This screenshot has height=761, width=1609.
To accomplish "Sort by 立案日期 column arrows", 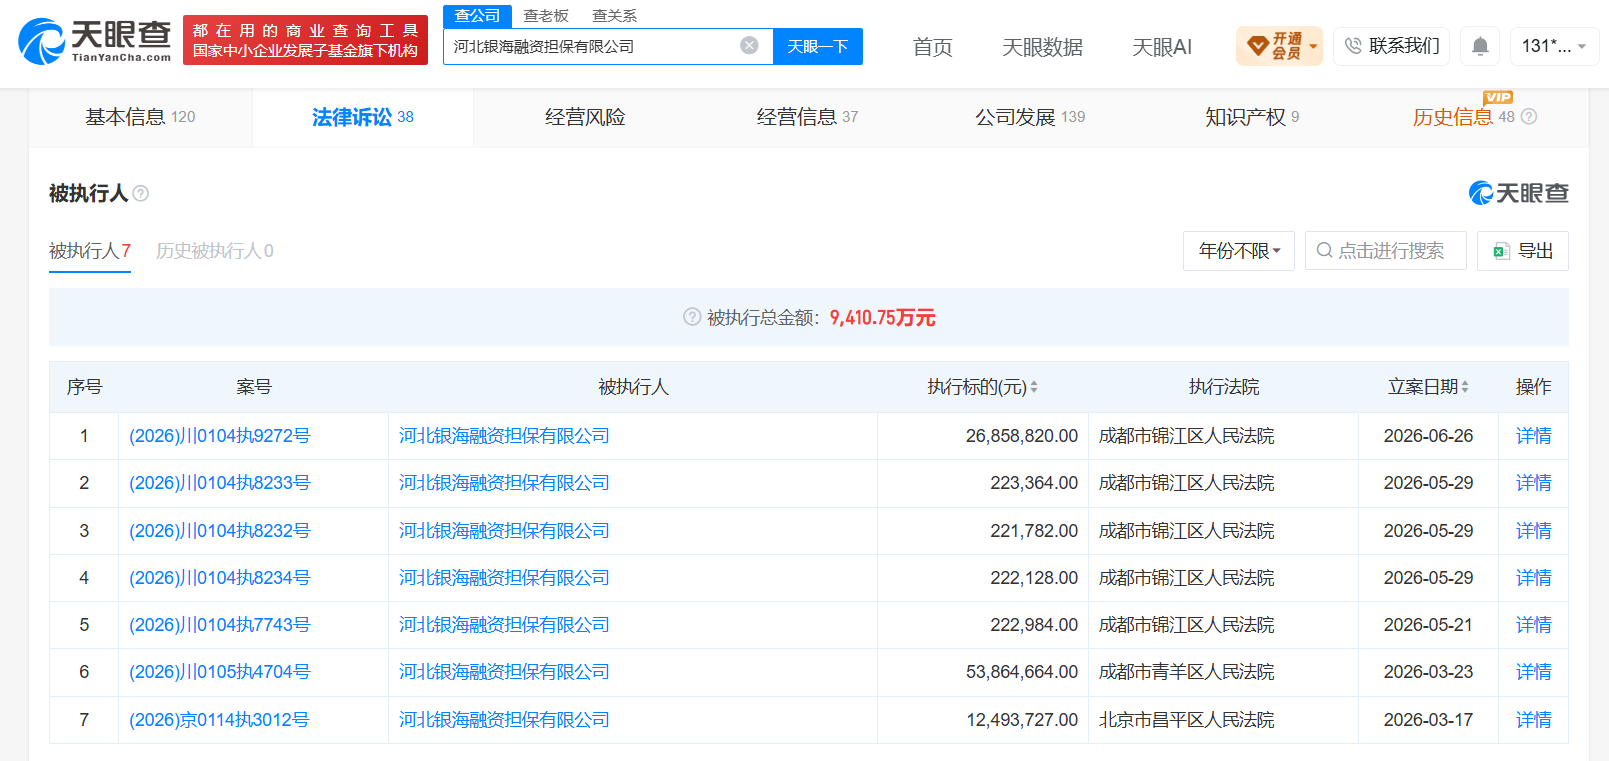I will pos(1465,387).
